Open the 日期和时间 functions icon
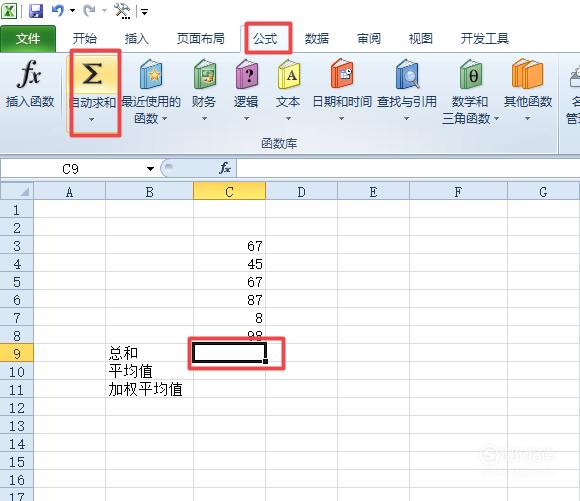580x501 pixels. coord(342,74)
